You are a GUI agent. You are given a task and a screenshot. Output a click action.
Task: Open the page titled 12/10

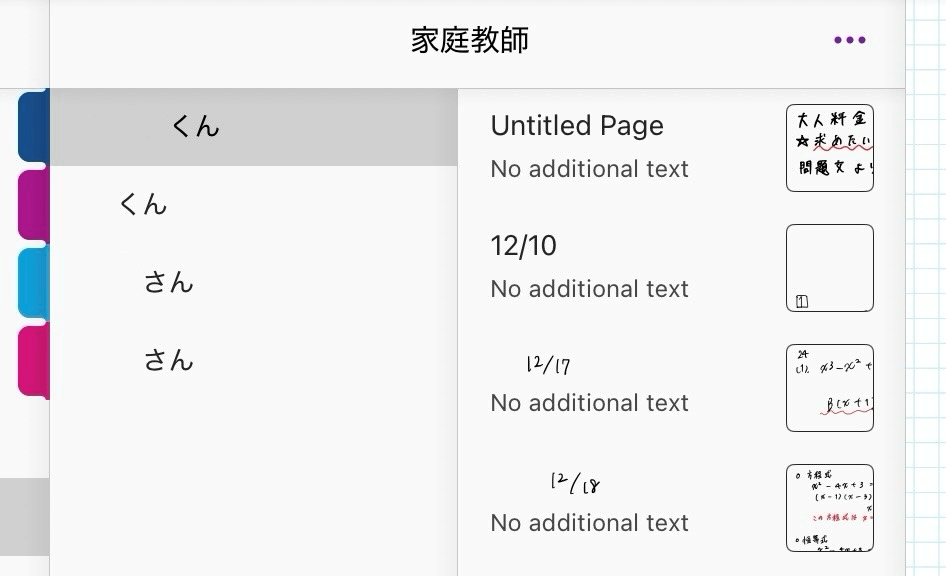[524, 246]
